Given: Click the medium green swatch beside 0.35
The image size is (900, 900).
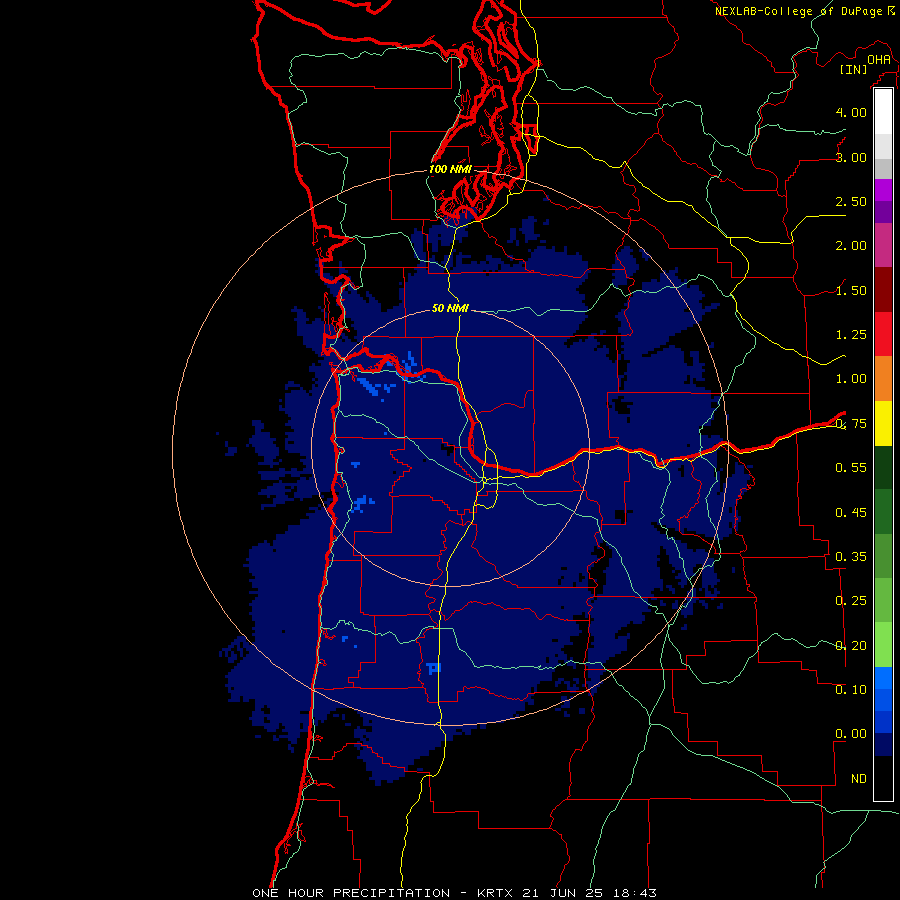Looking at the screenshot, I should 883,556.
